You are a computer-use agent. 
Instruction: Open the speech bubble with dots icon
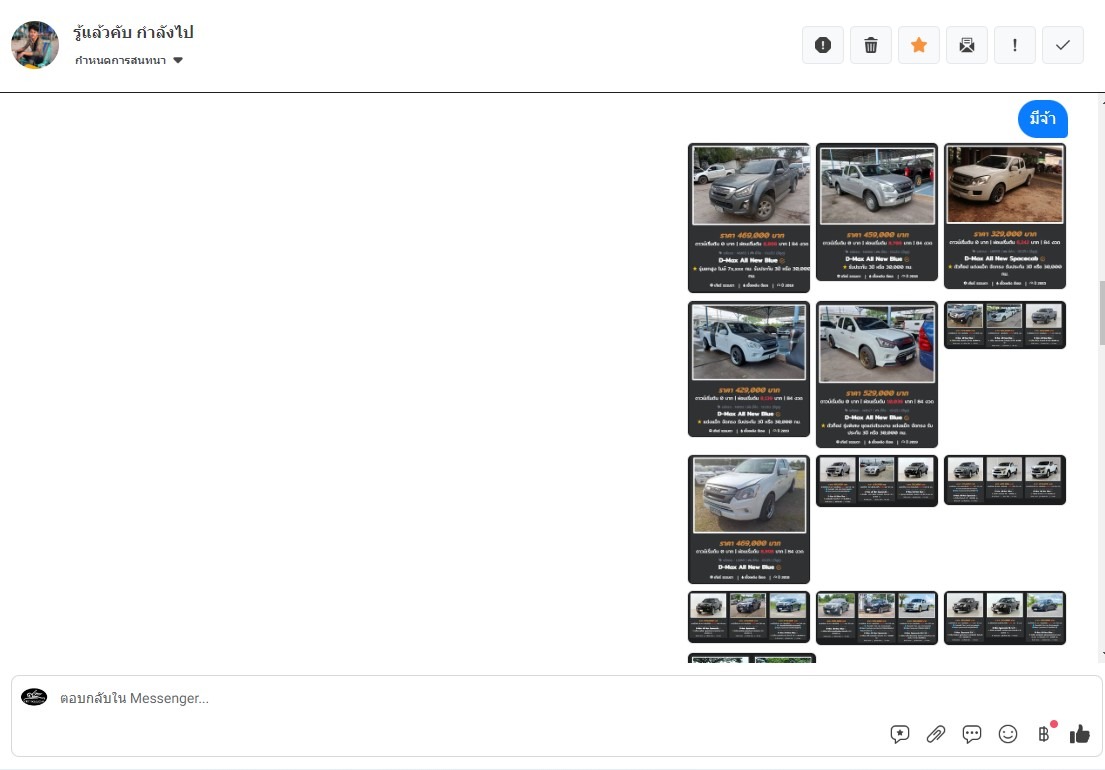(x=972, y=734)
